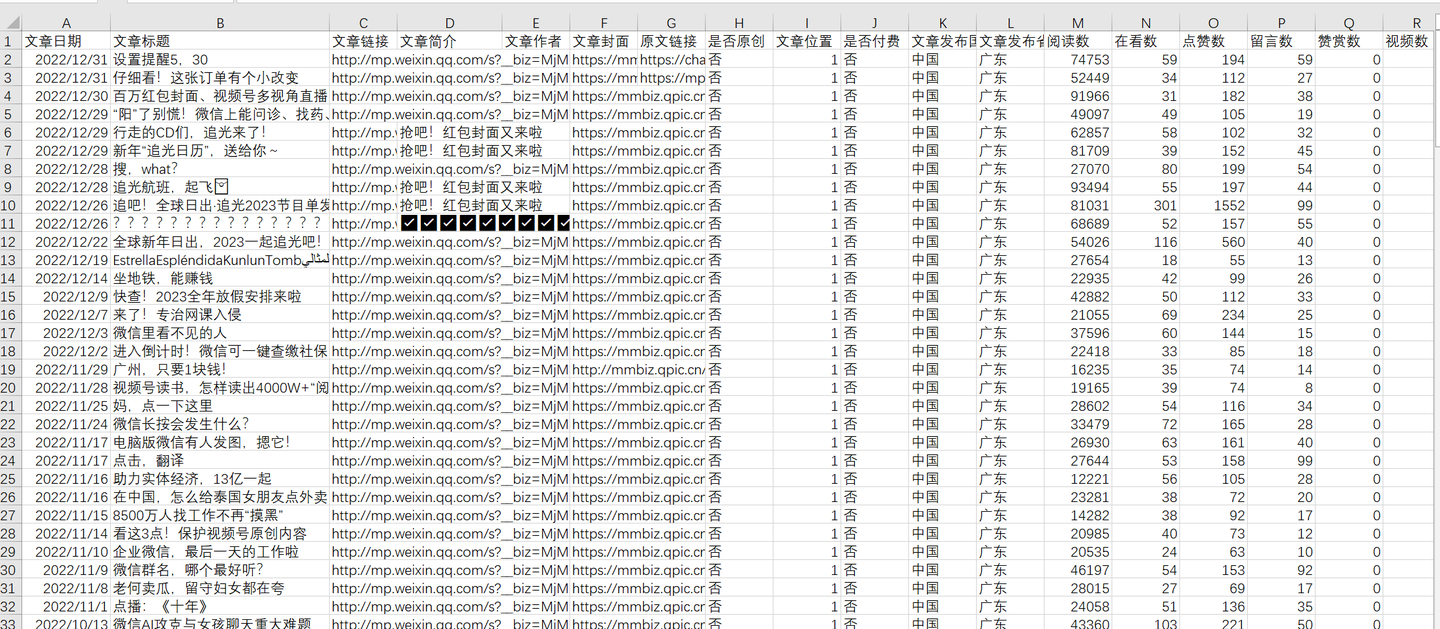Click header cell 是否原创

(739, 41)
